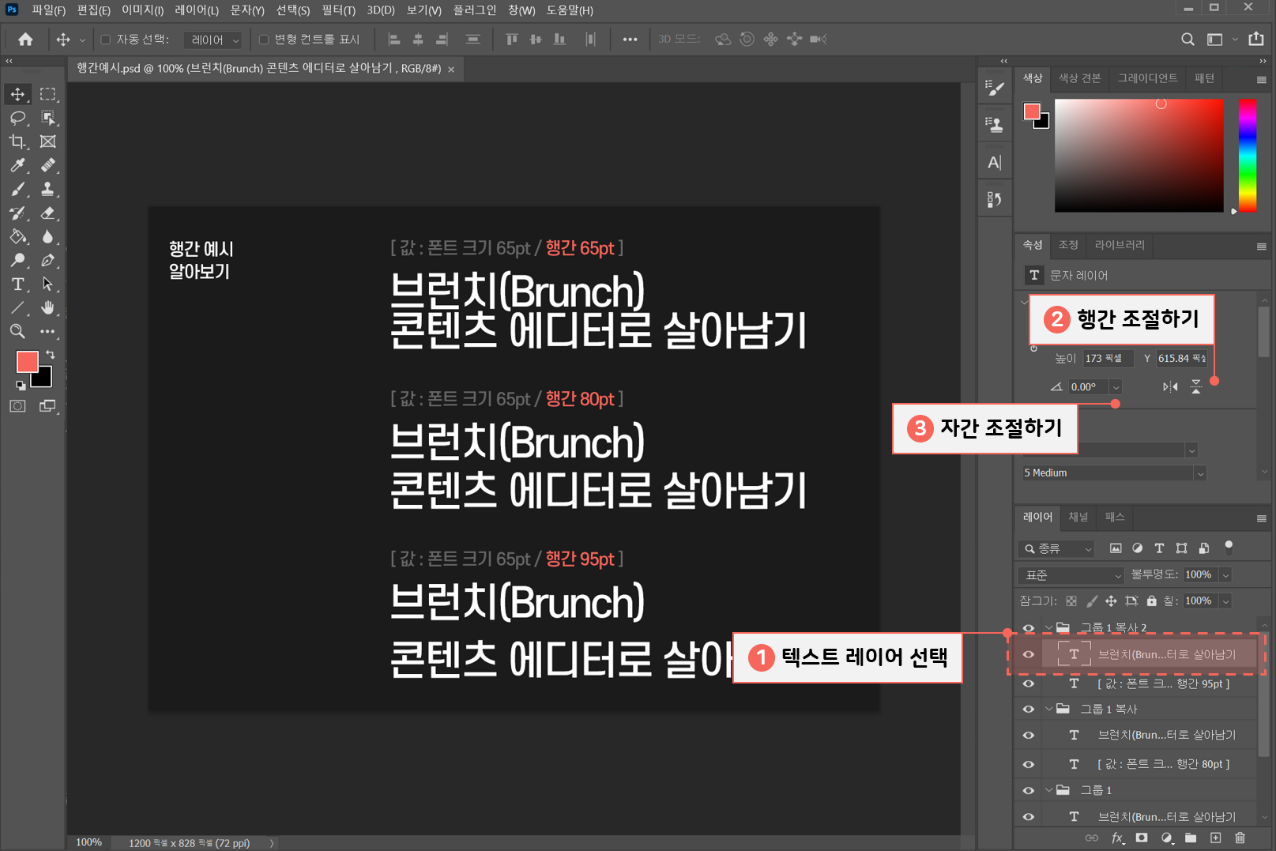The height and width of the screenshot is (851, 1276).
Task: Create a new group folder icon
Action: 1191,838
